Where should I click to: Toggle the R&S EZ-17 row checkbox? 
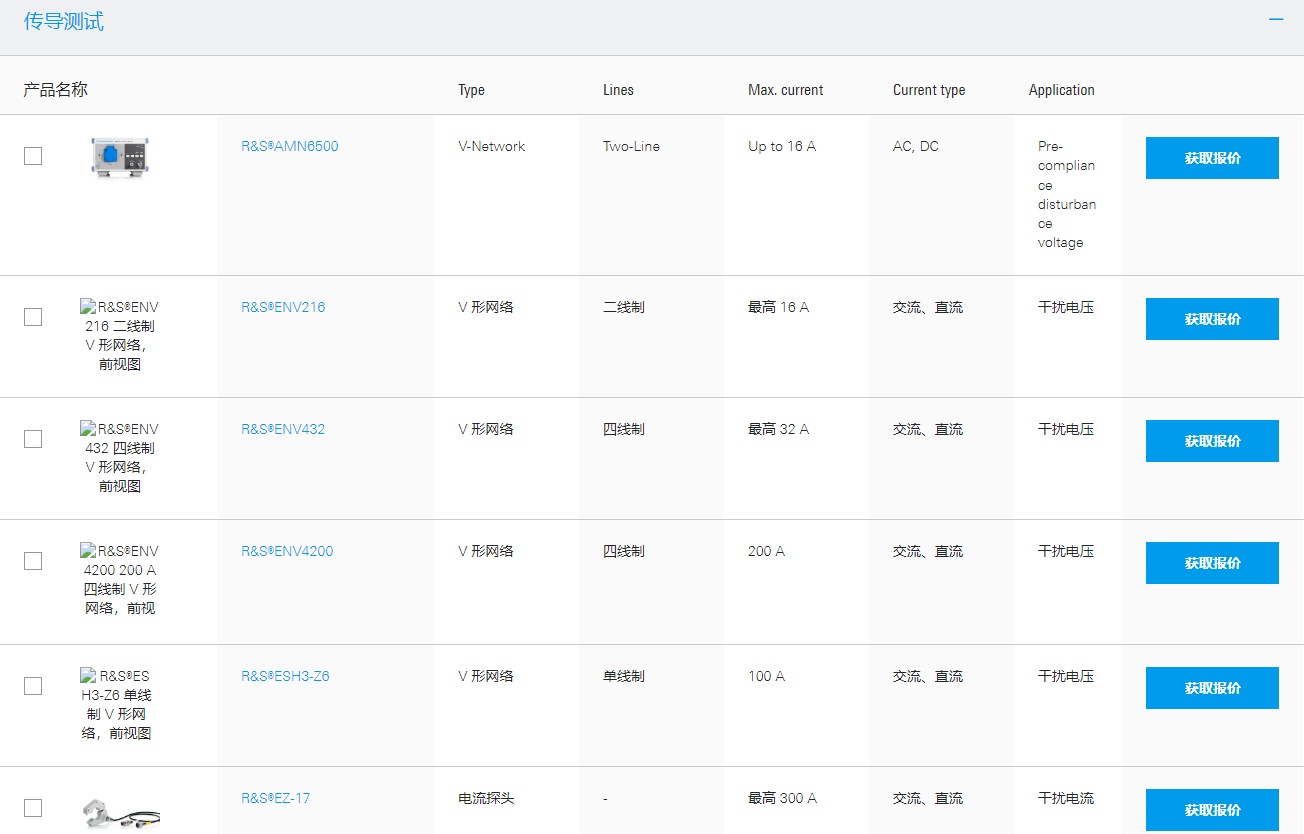[x=33, y=808]
